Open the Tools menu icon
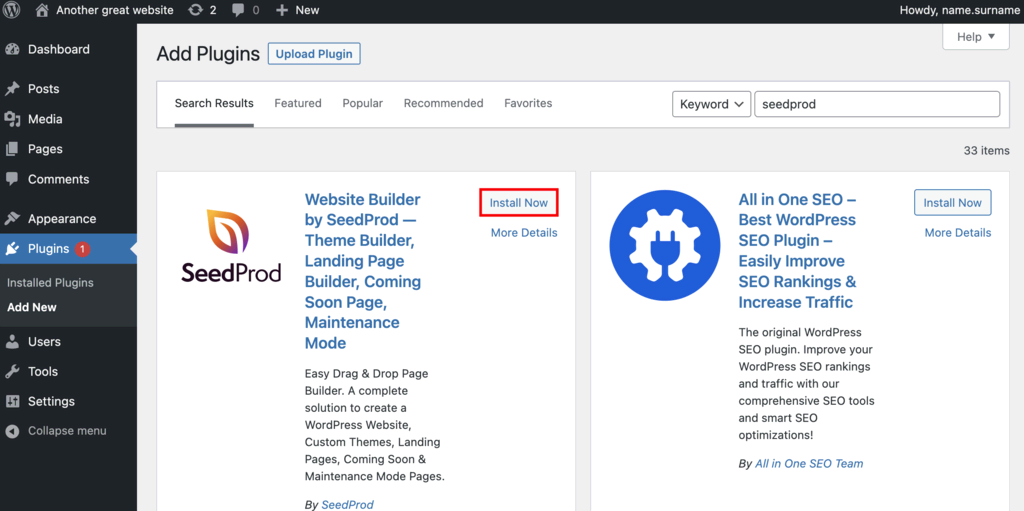This screenshot has height=511, width=1024. click(12, 371)
